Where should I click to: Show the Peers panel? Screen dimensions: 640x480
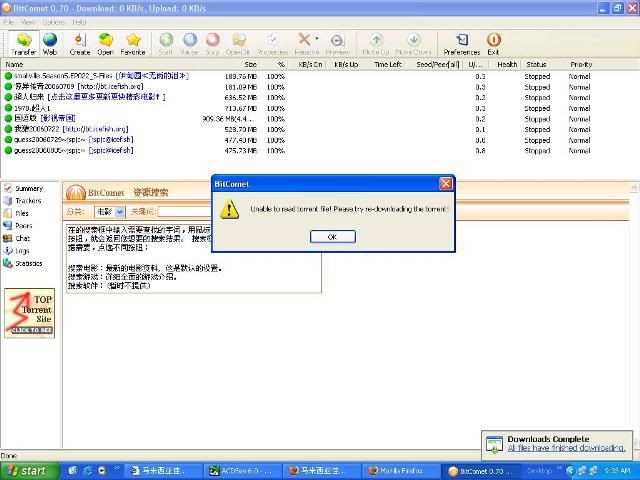23,226
